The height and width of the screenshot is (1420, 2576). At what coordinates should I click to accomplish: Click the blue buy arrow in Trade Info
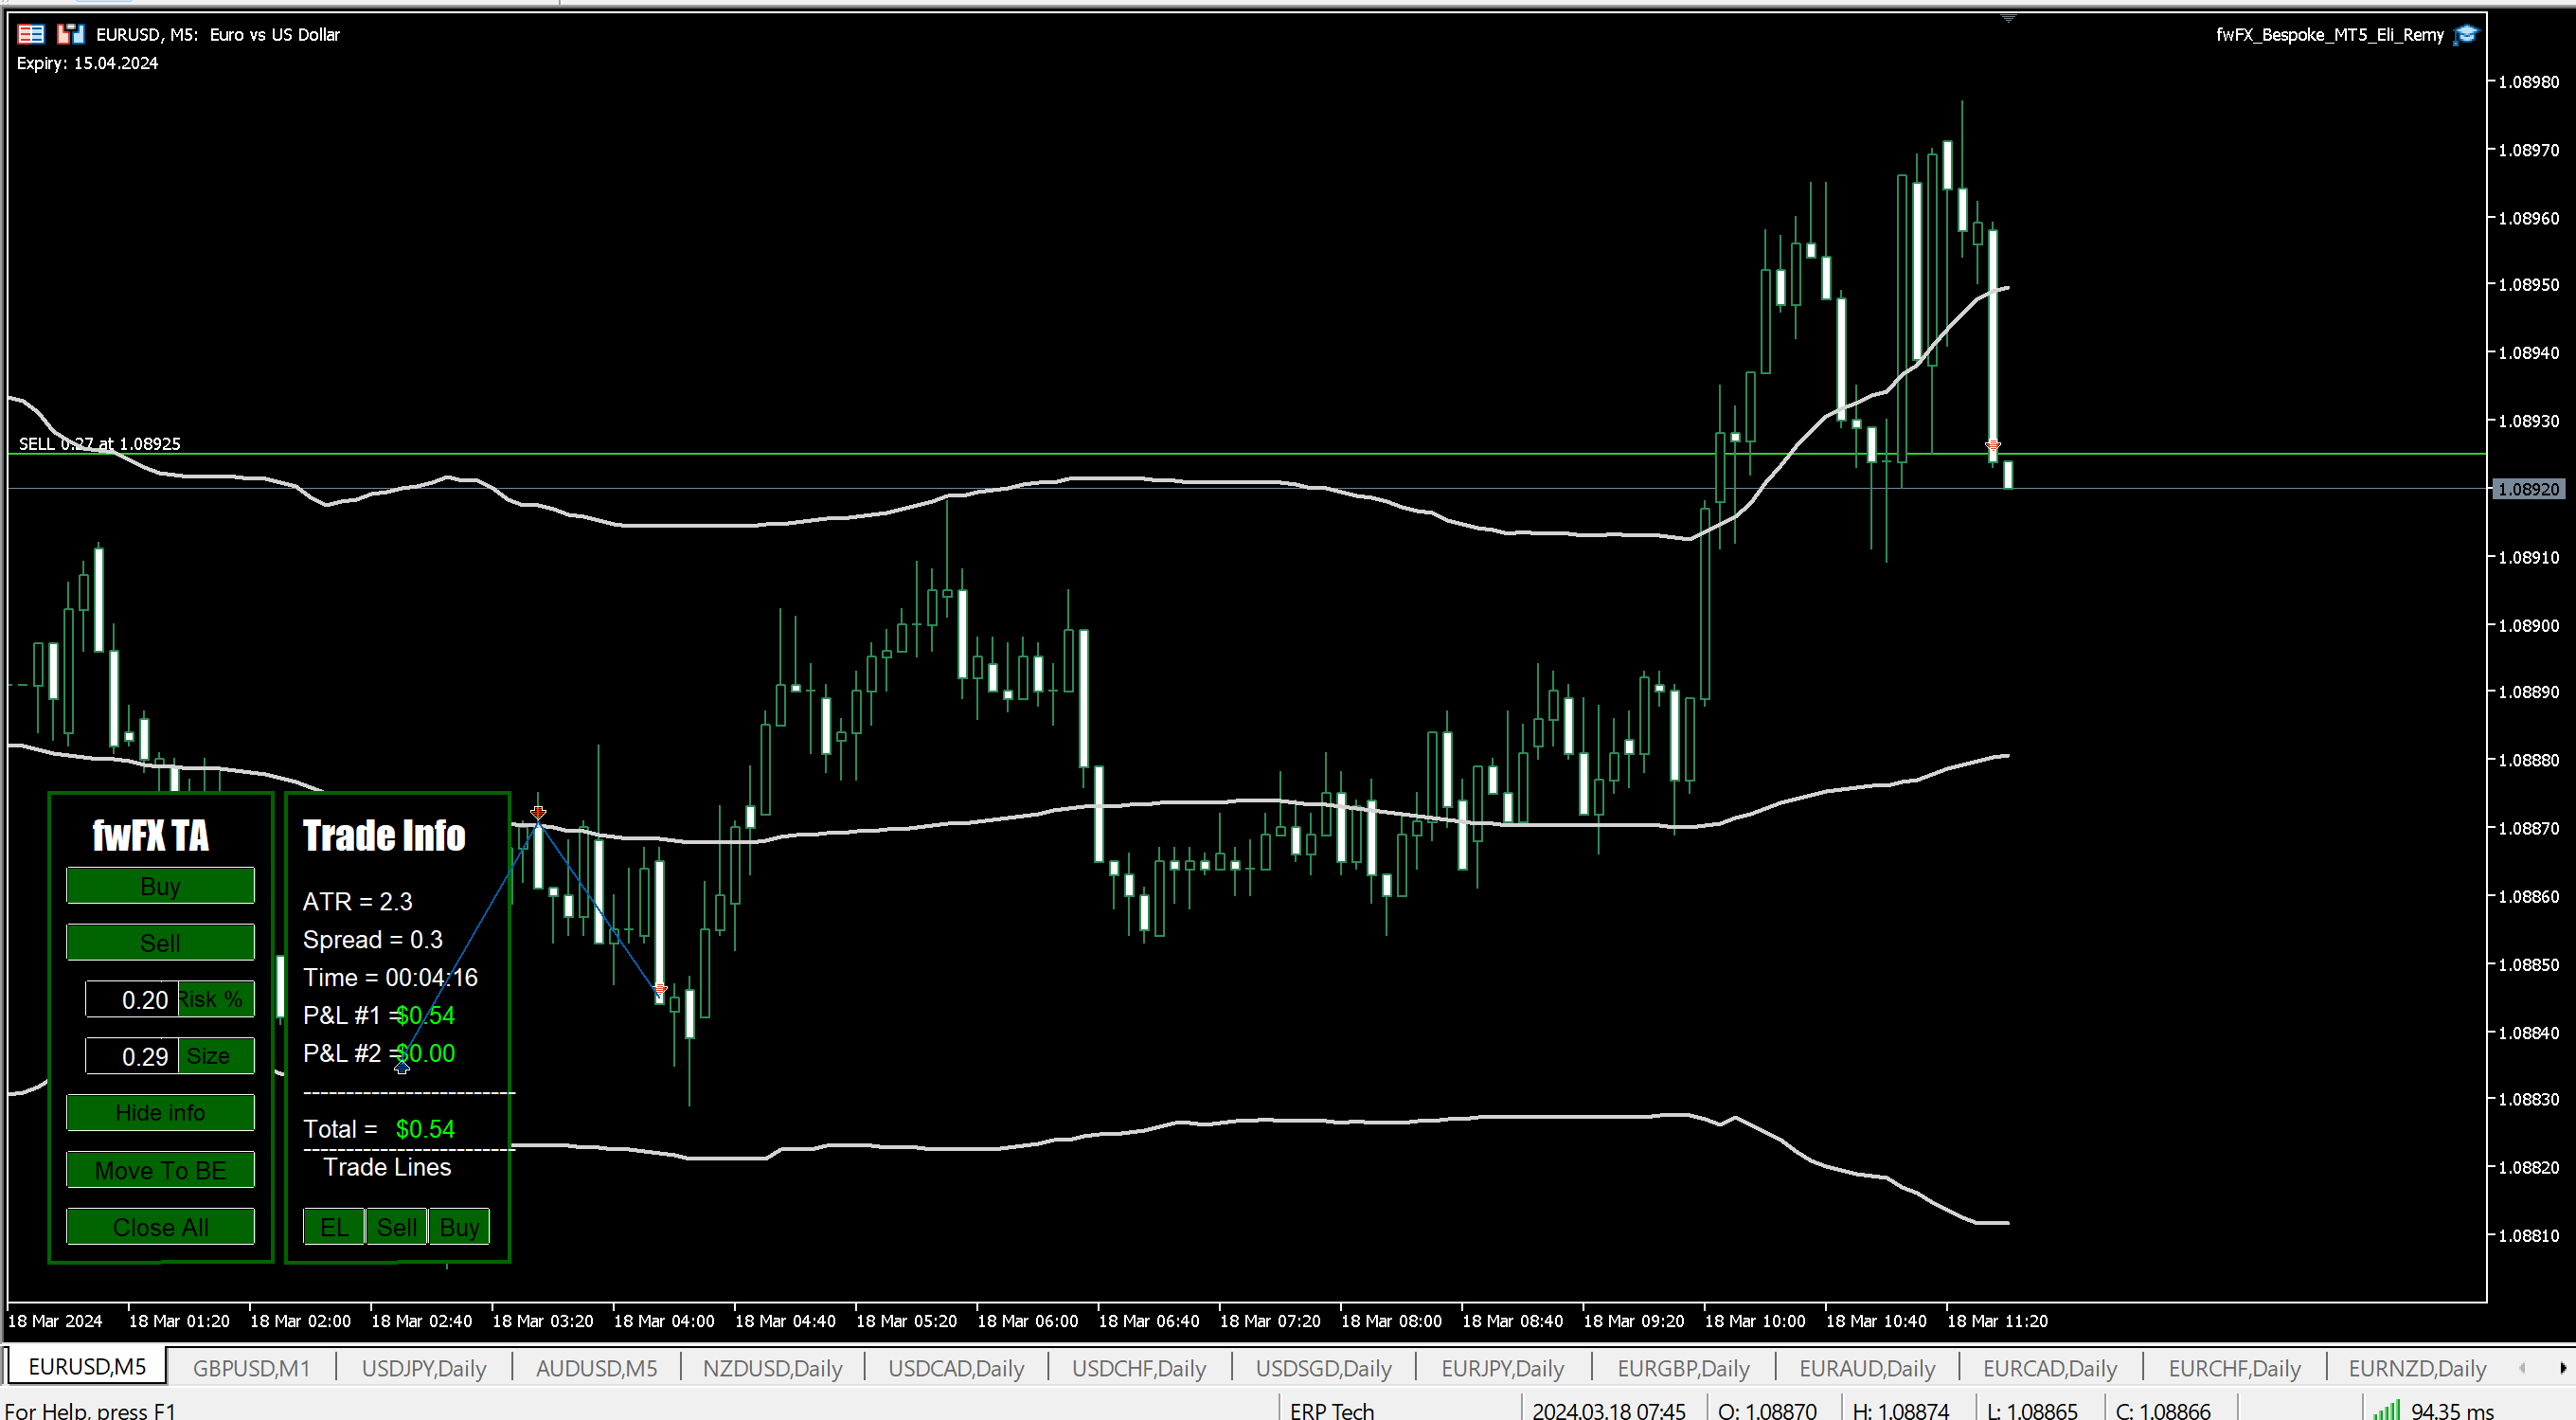(402, 1067)
